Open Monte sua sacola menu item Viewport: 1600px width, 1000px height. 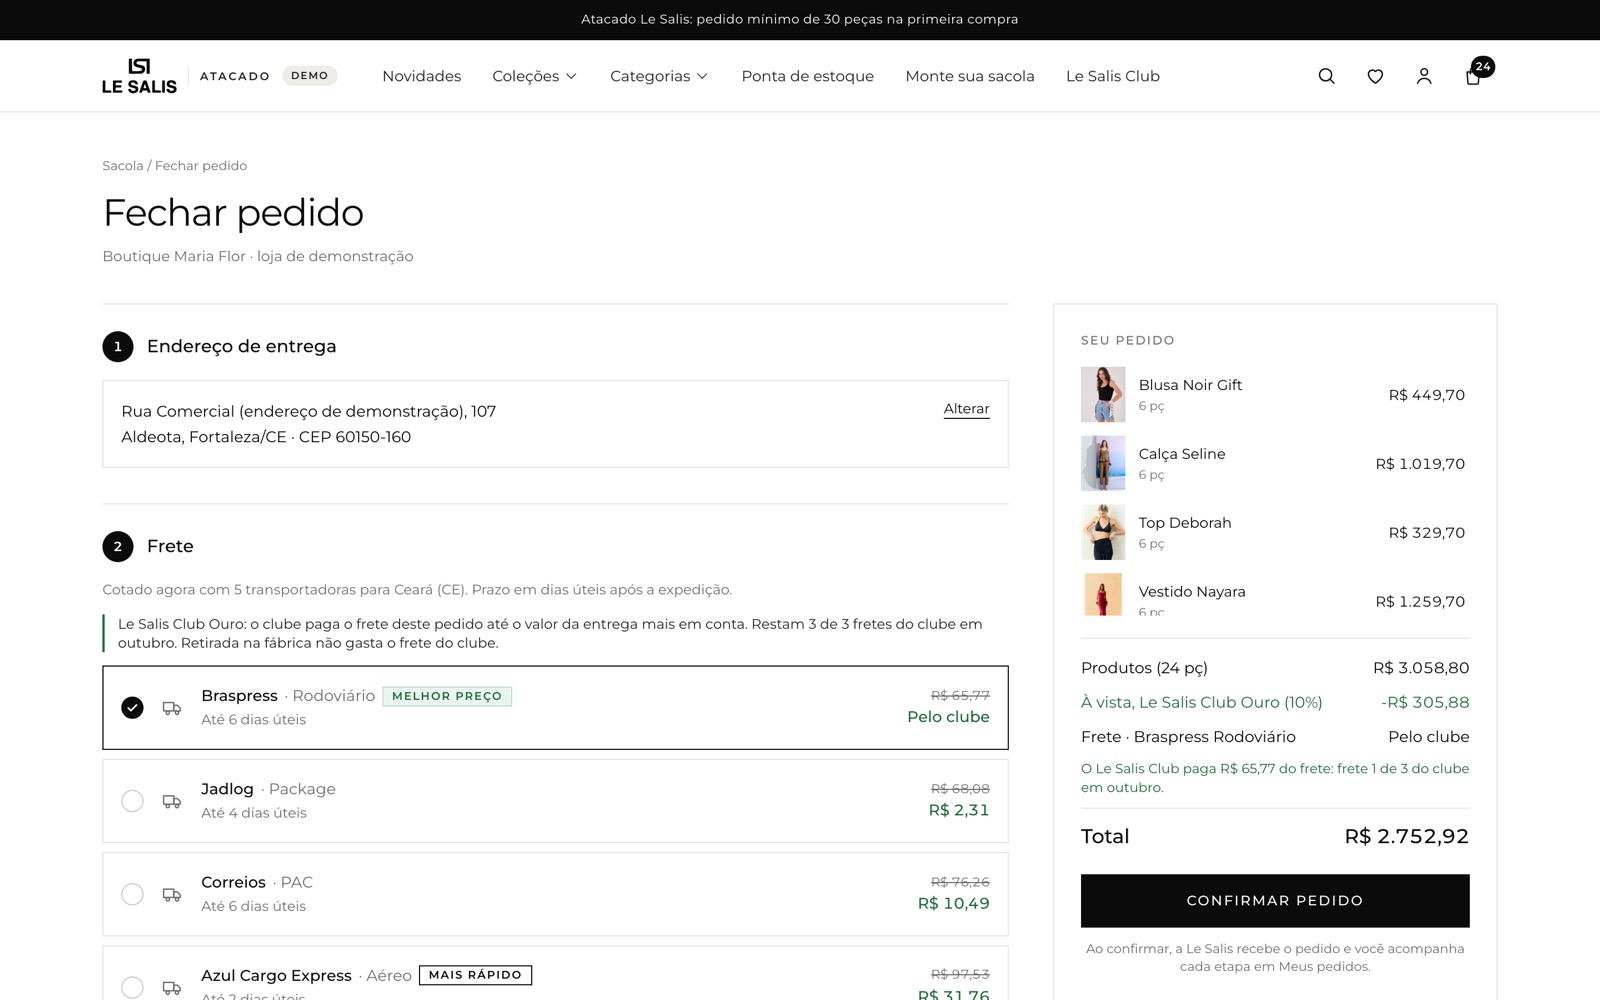click(970, 76)
